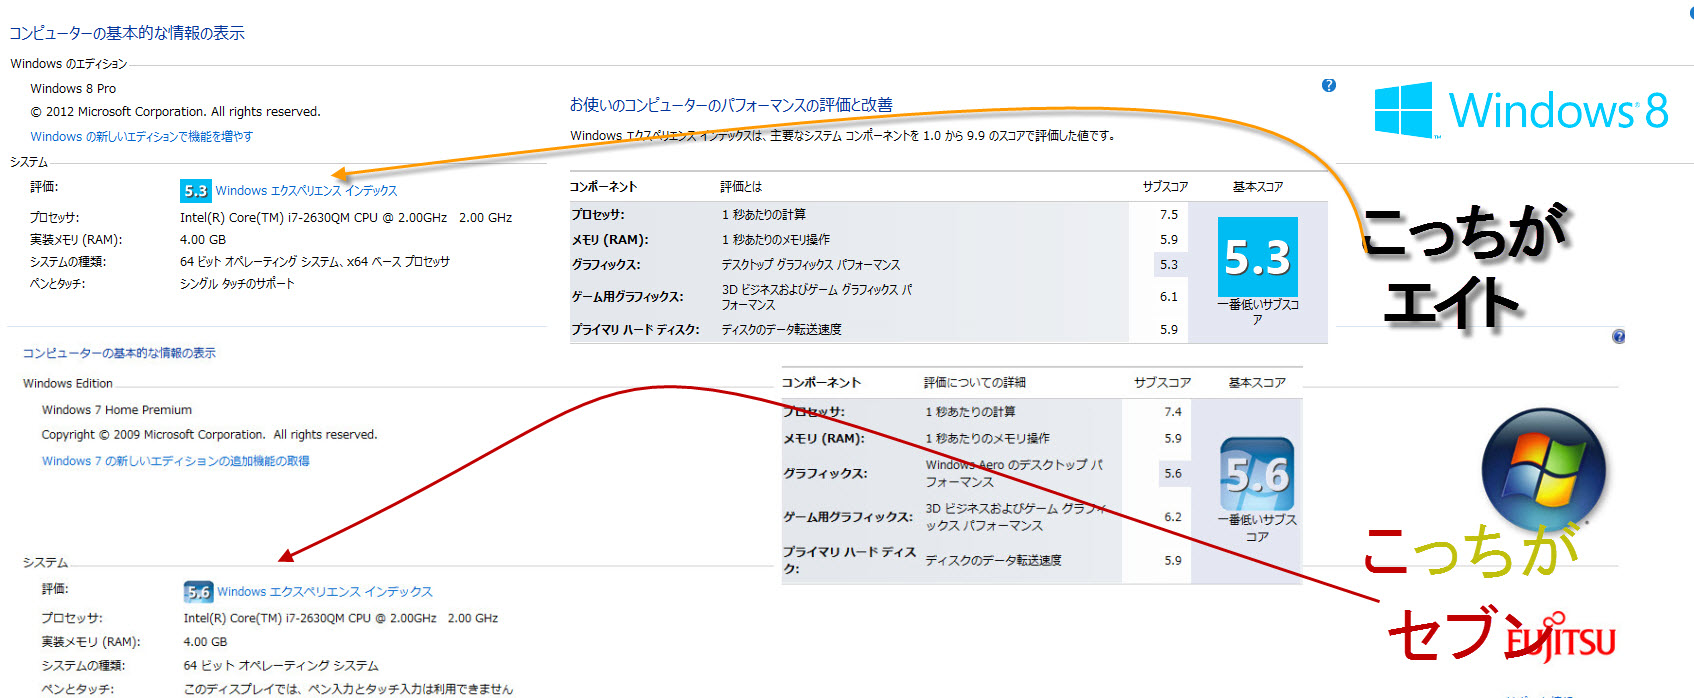Viewport: 1694px width, 698px height.
Task: Click the メモリ (RAM) row label in the Windows 7 table
Action: click(x=824, y=439)
